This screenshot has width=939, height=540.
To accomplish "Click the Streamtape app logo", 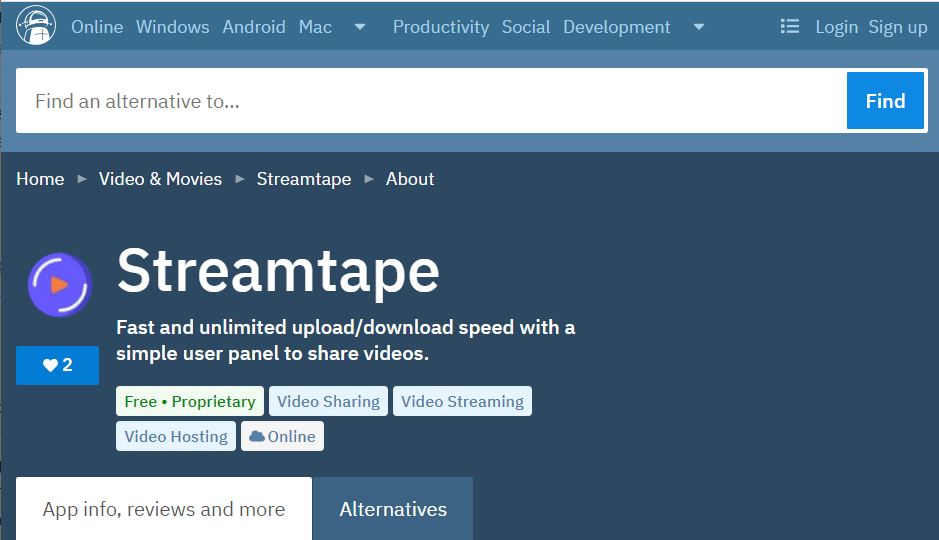I will tap(60, 284).
